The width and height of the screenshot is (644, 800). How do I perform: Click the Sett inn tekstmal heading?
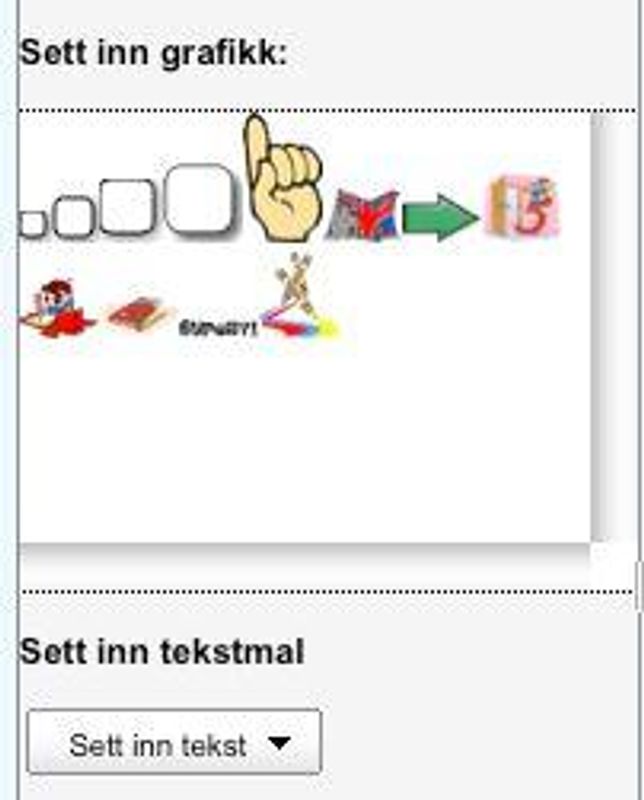point(162,652)
